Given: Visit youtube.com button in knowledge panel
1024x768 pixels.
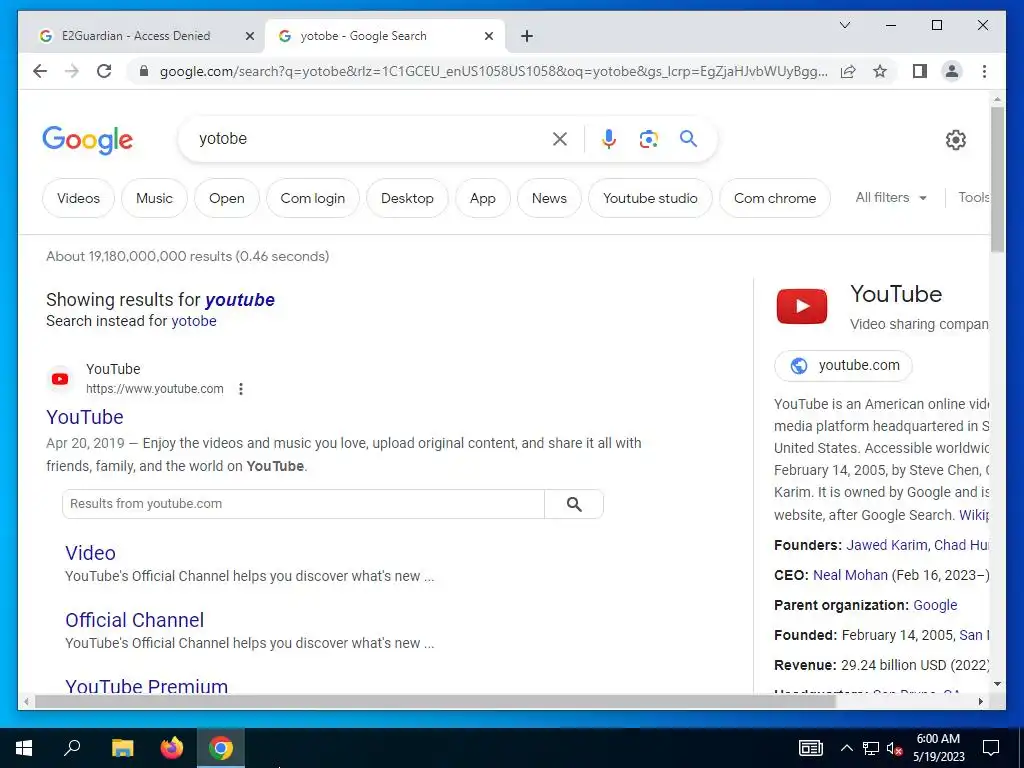Looking at the screenshot, I should (x=843, y=366).
